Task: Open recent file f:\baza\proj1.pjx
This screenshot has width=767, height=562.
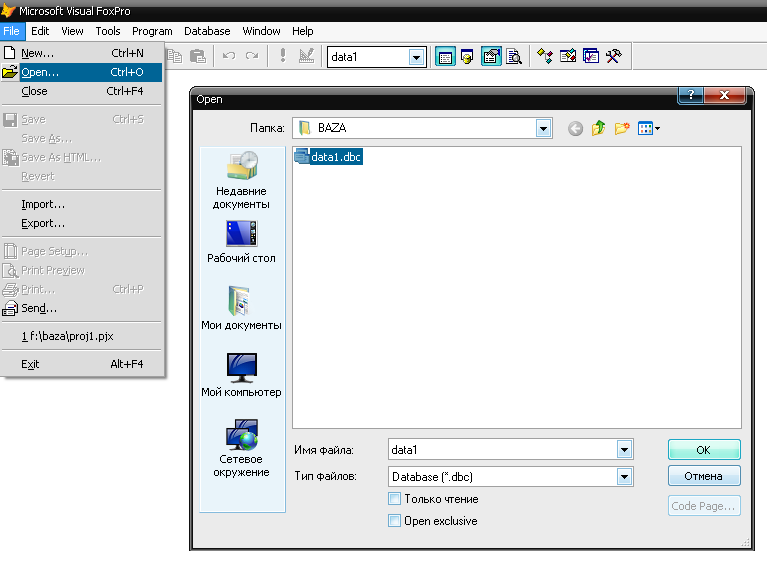Action: tap(82, 336)
